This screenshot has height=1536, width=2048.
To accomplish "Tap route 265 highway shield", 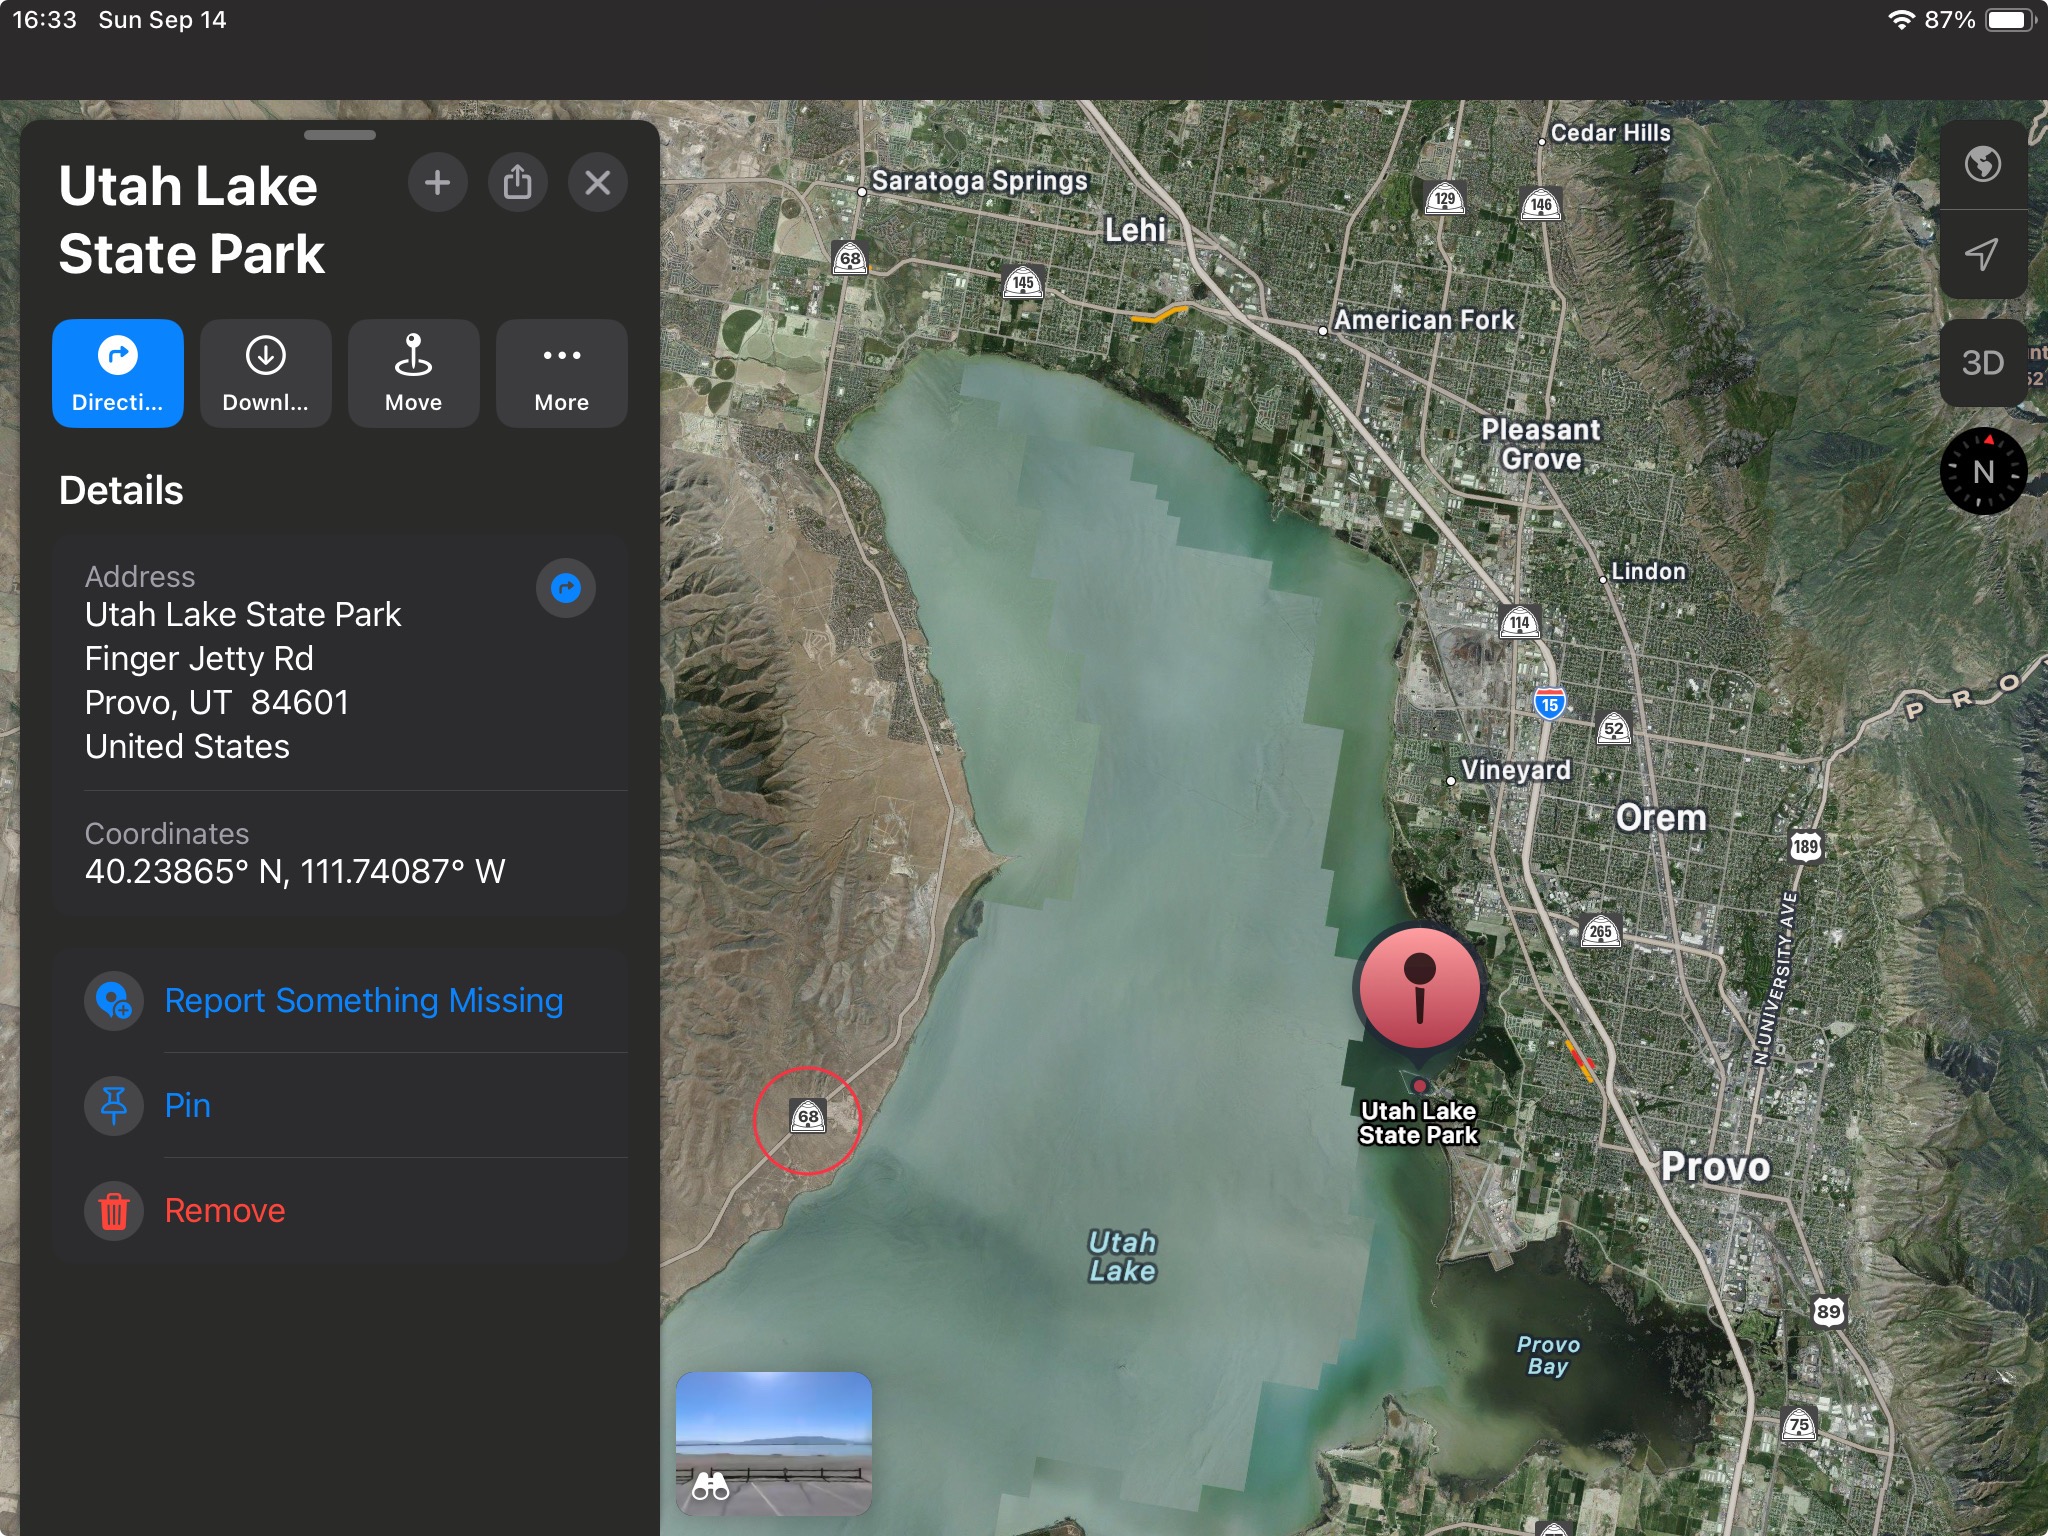I will [1600, 931].
